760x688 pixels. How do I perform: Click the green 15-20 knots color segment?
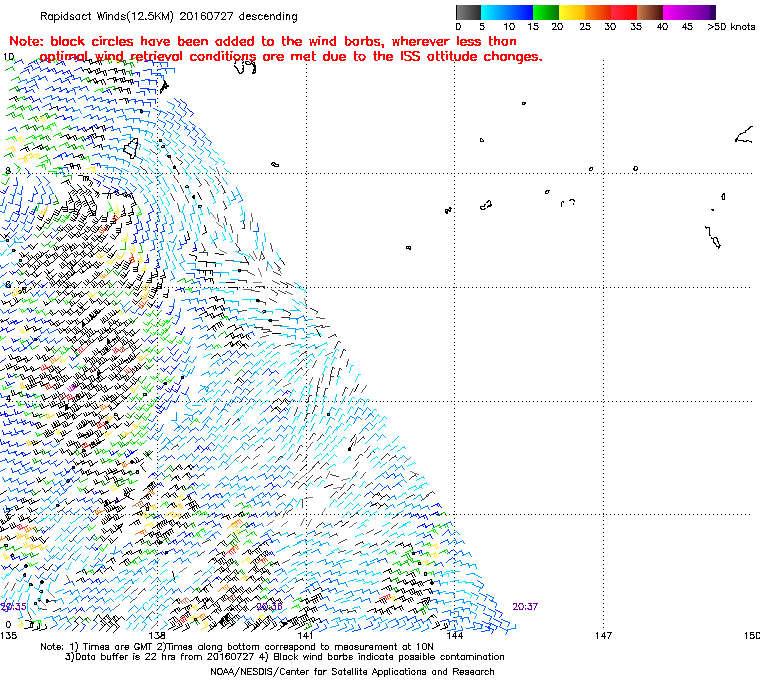(x=546, y=13)
